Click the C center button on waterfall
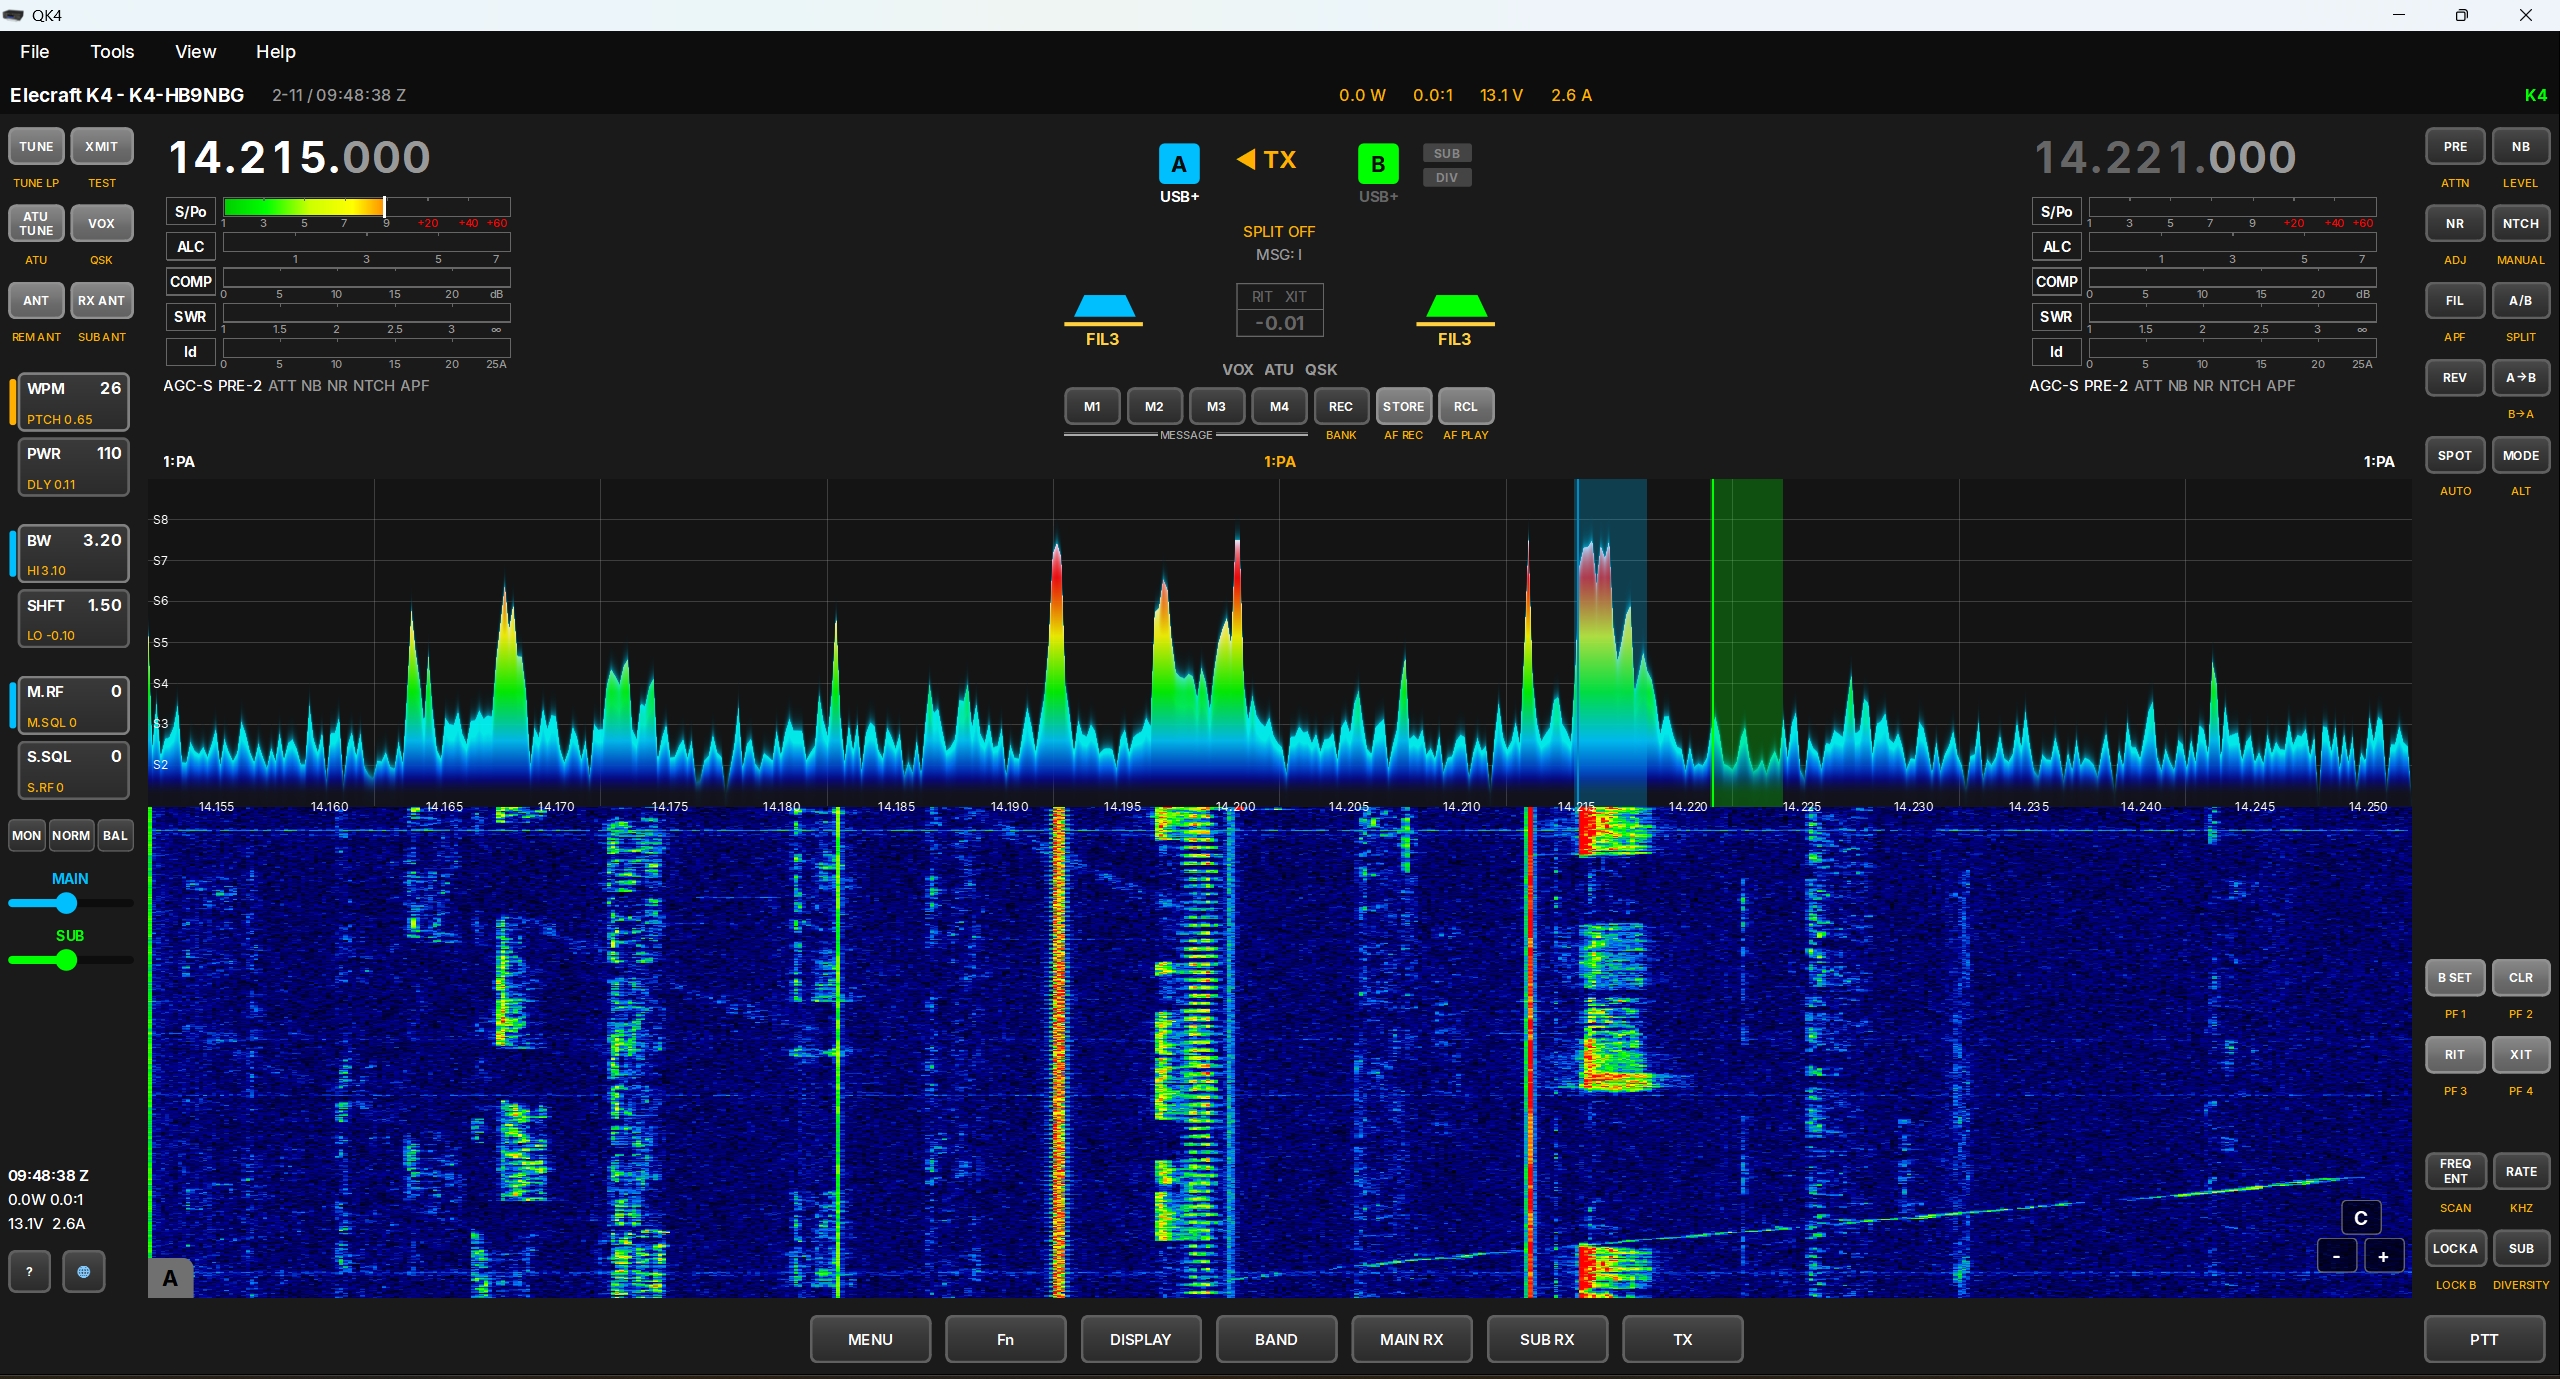Image resolution: width=2560 pixels, height=1379 pixels. [x=2361, y=1218]
